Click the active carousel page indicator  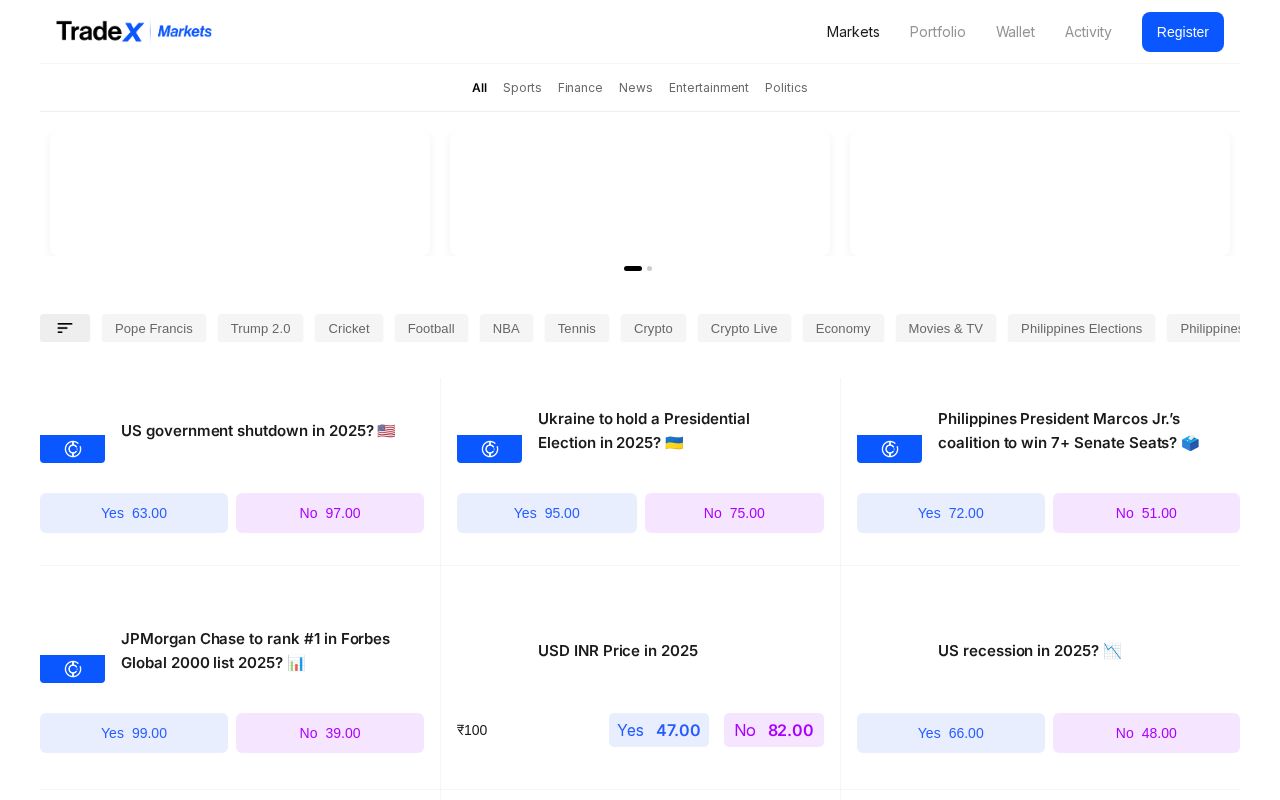[633, 268]
